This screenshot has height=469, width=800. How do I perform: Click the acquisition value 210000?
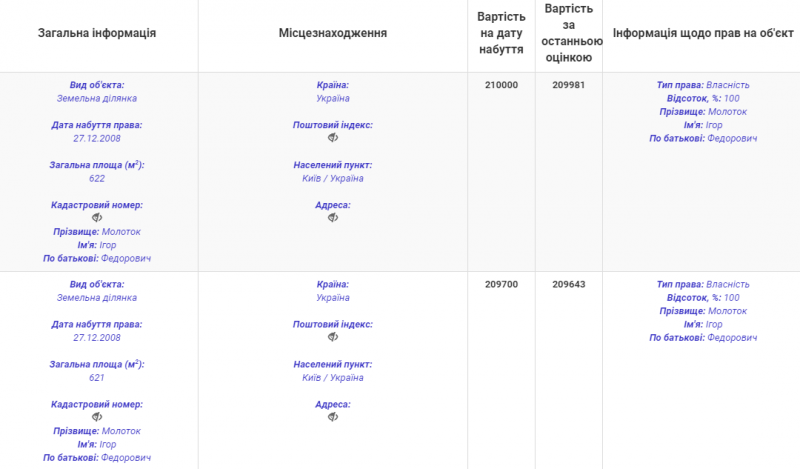pyautogui.click(x=501, y=85)
